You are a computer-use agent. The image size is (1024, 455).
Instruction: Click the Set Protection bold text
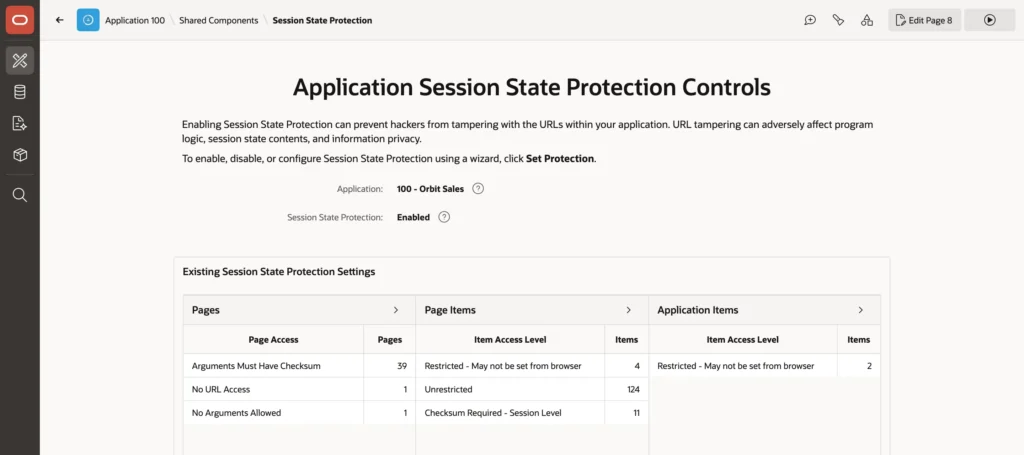pos(560,159)
